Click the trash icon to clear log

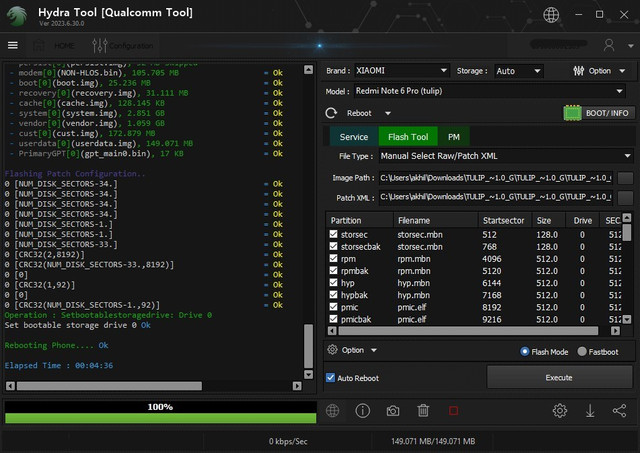[423, 411]
